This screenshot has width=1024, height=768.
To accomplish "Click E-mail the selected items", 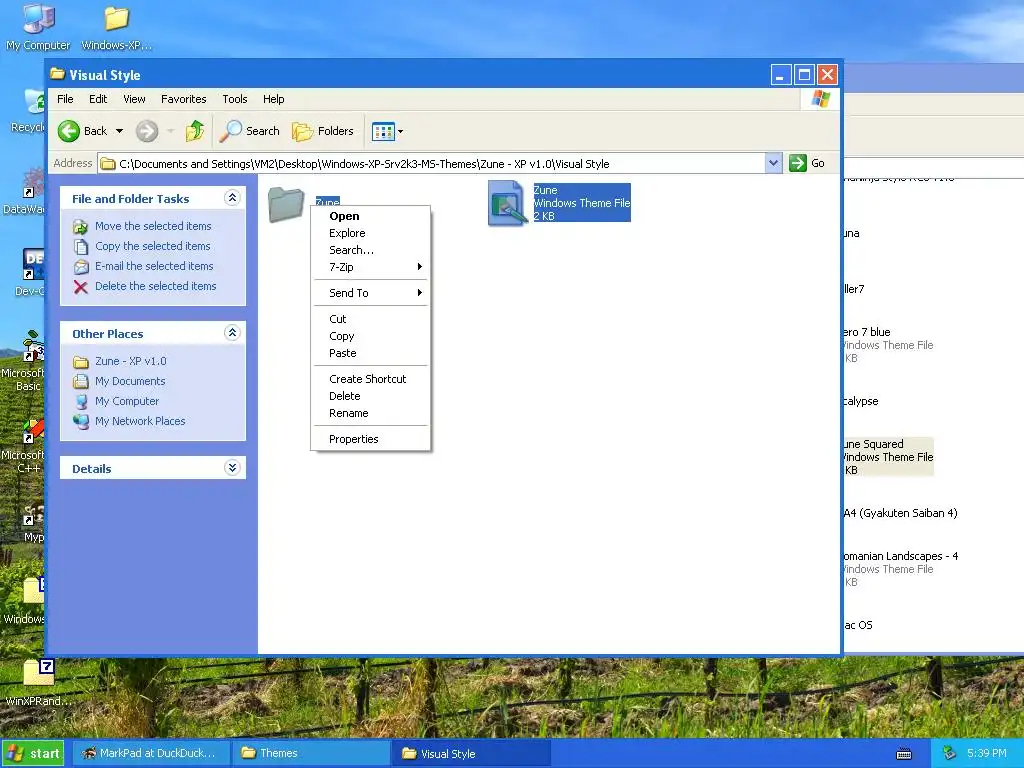I will pos(154,266).
